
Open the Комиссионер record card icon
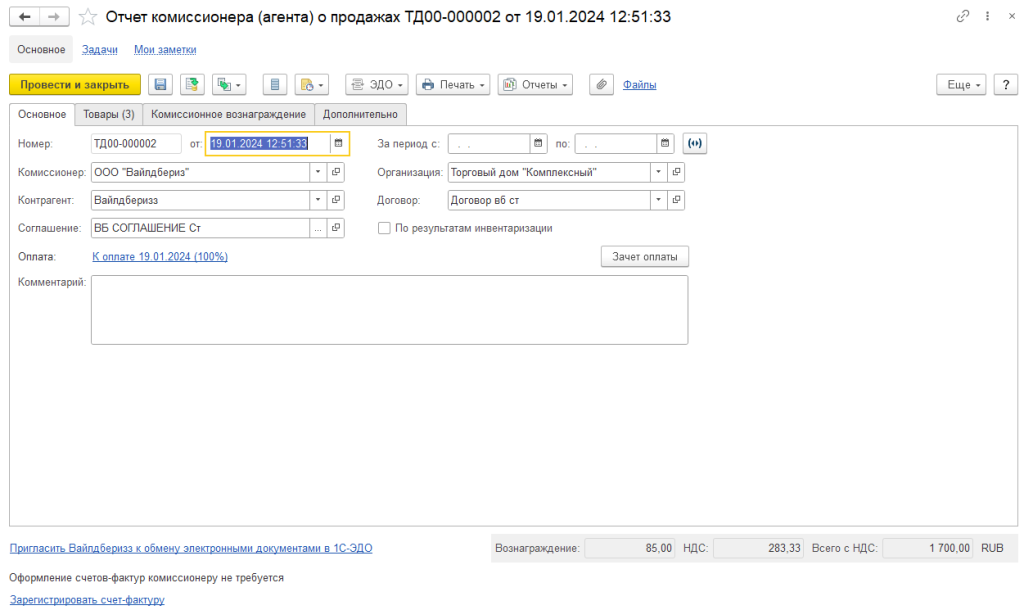[x=336, y=172]
